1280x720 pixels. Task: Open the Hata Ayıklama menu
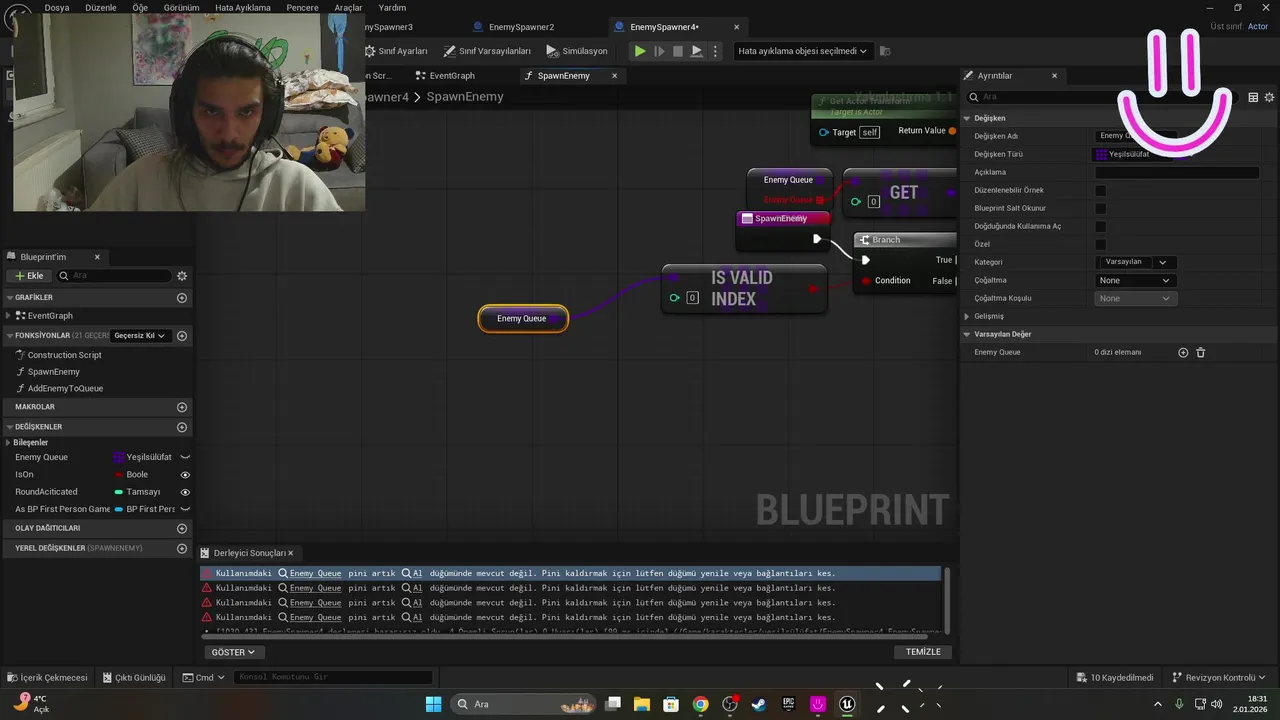[243, 7]
